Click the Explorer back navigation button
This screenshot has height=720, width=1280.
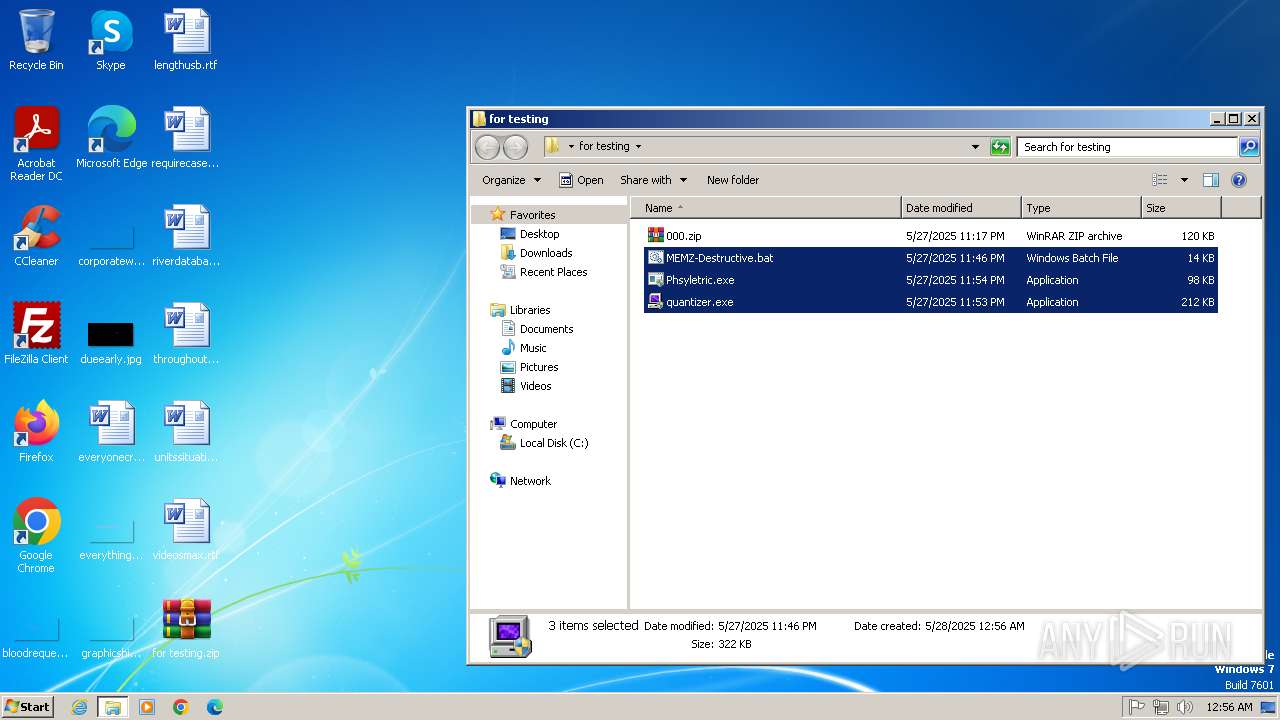487,147
